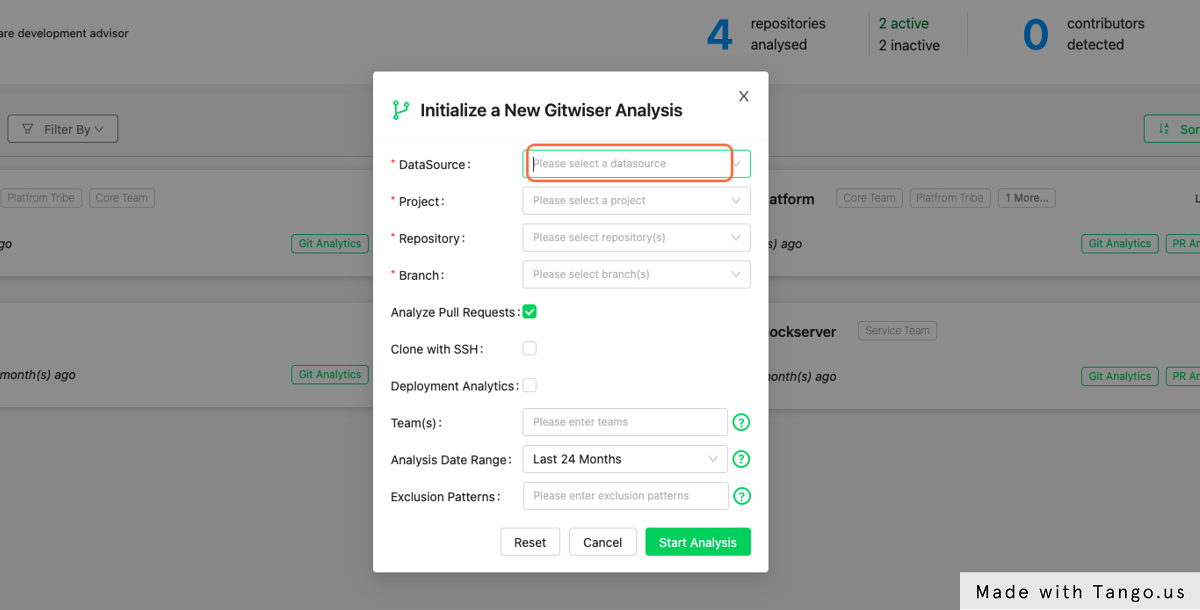Open Analysis Date Range dropdown
1200x610 pixels.
[x=625, y=459]
